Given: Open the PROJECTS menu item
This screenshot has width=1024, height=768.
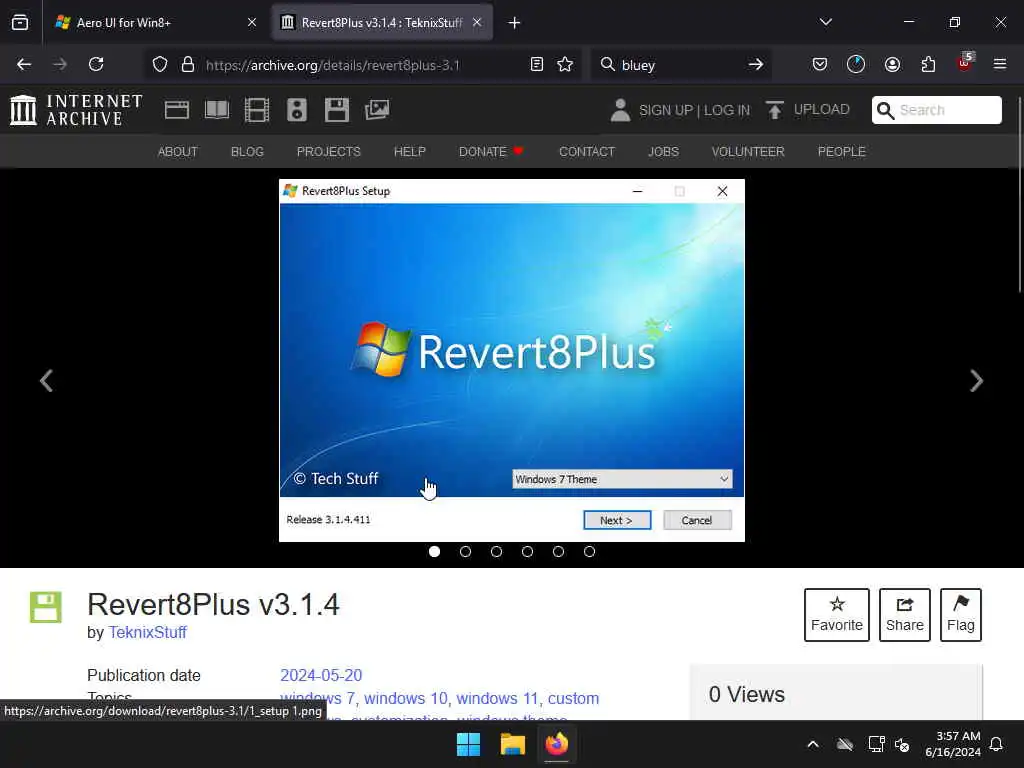Looking at the screenshot, I should click(328, 152).
